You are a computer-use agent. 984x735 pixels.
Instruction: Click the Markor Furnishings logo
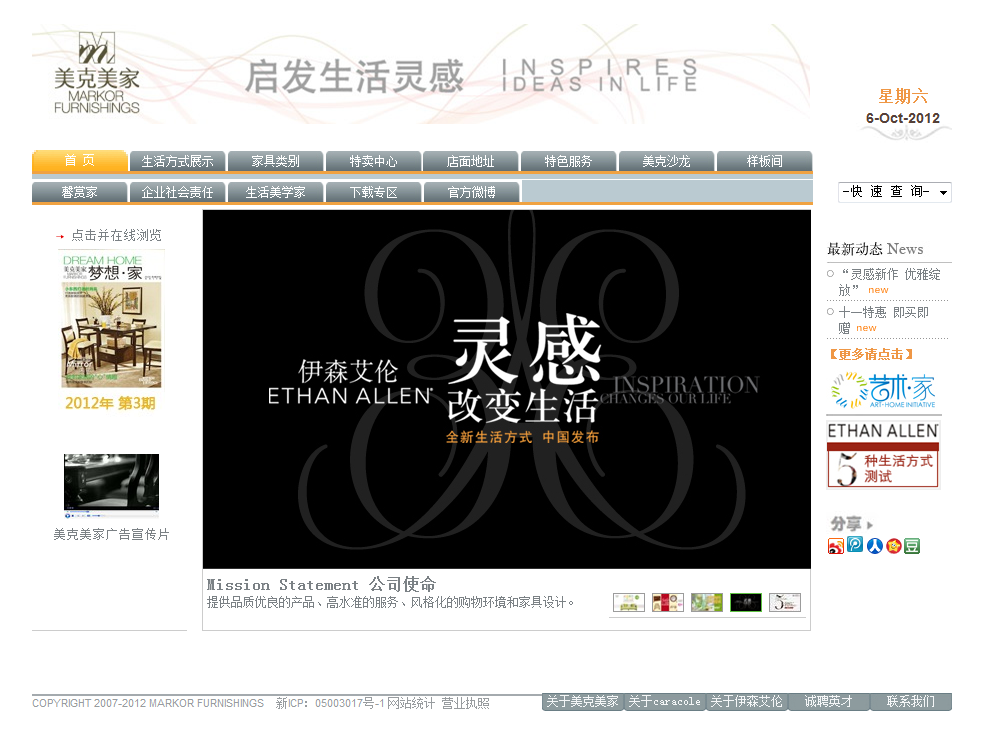click(97, 73)
